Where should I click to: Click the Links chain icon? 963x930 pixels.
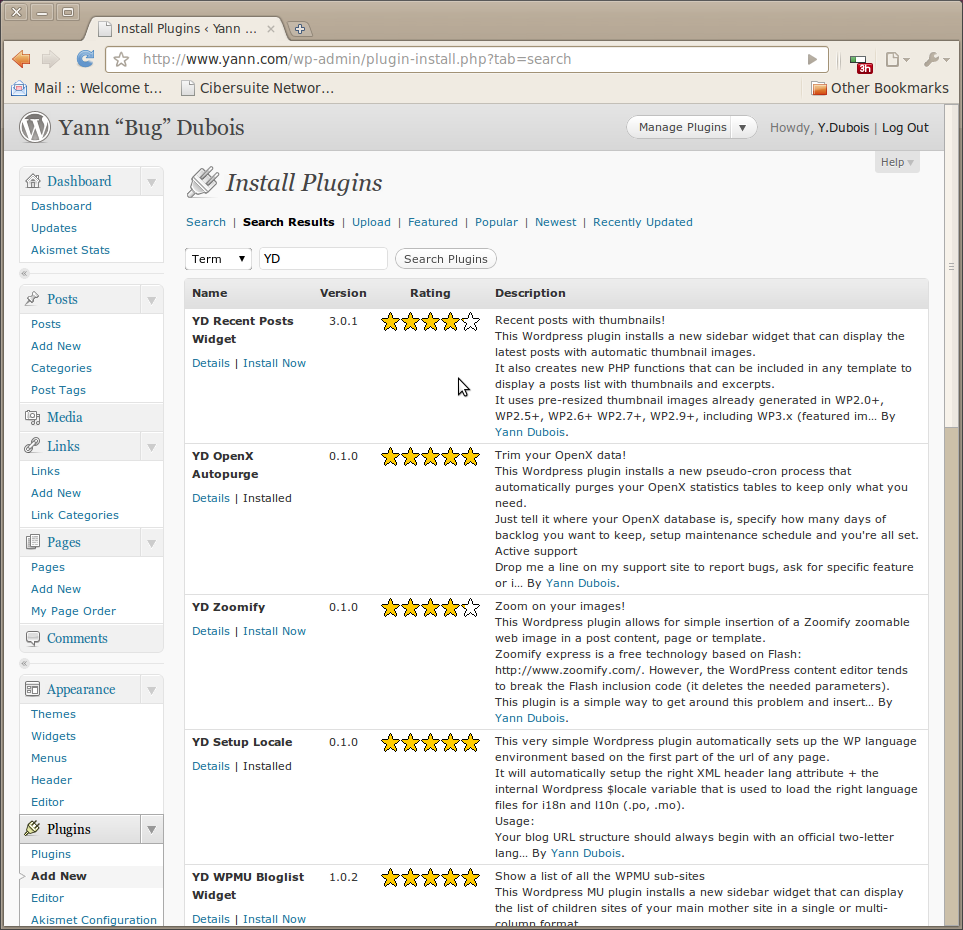point(33,446)
